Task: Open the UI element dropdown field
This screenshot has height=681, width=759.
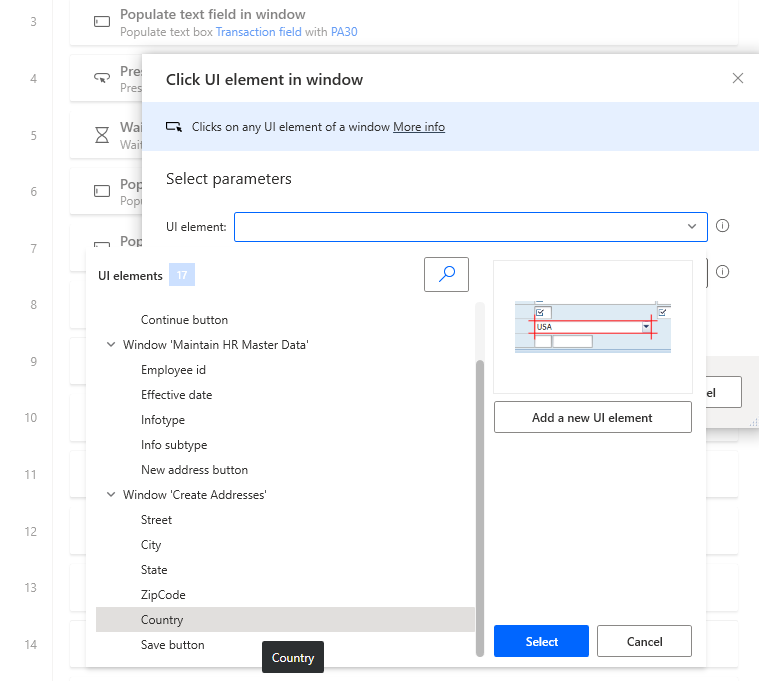Action: click(470, 227)
